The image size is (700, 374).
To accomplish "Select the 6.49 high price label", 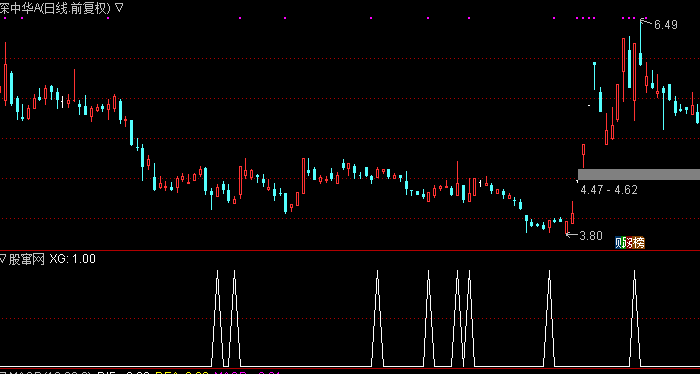I will [x=666, y=25].
